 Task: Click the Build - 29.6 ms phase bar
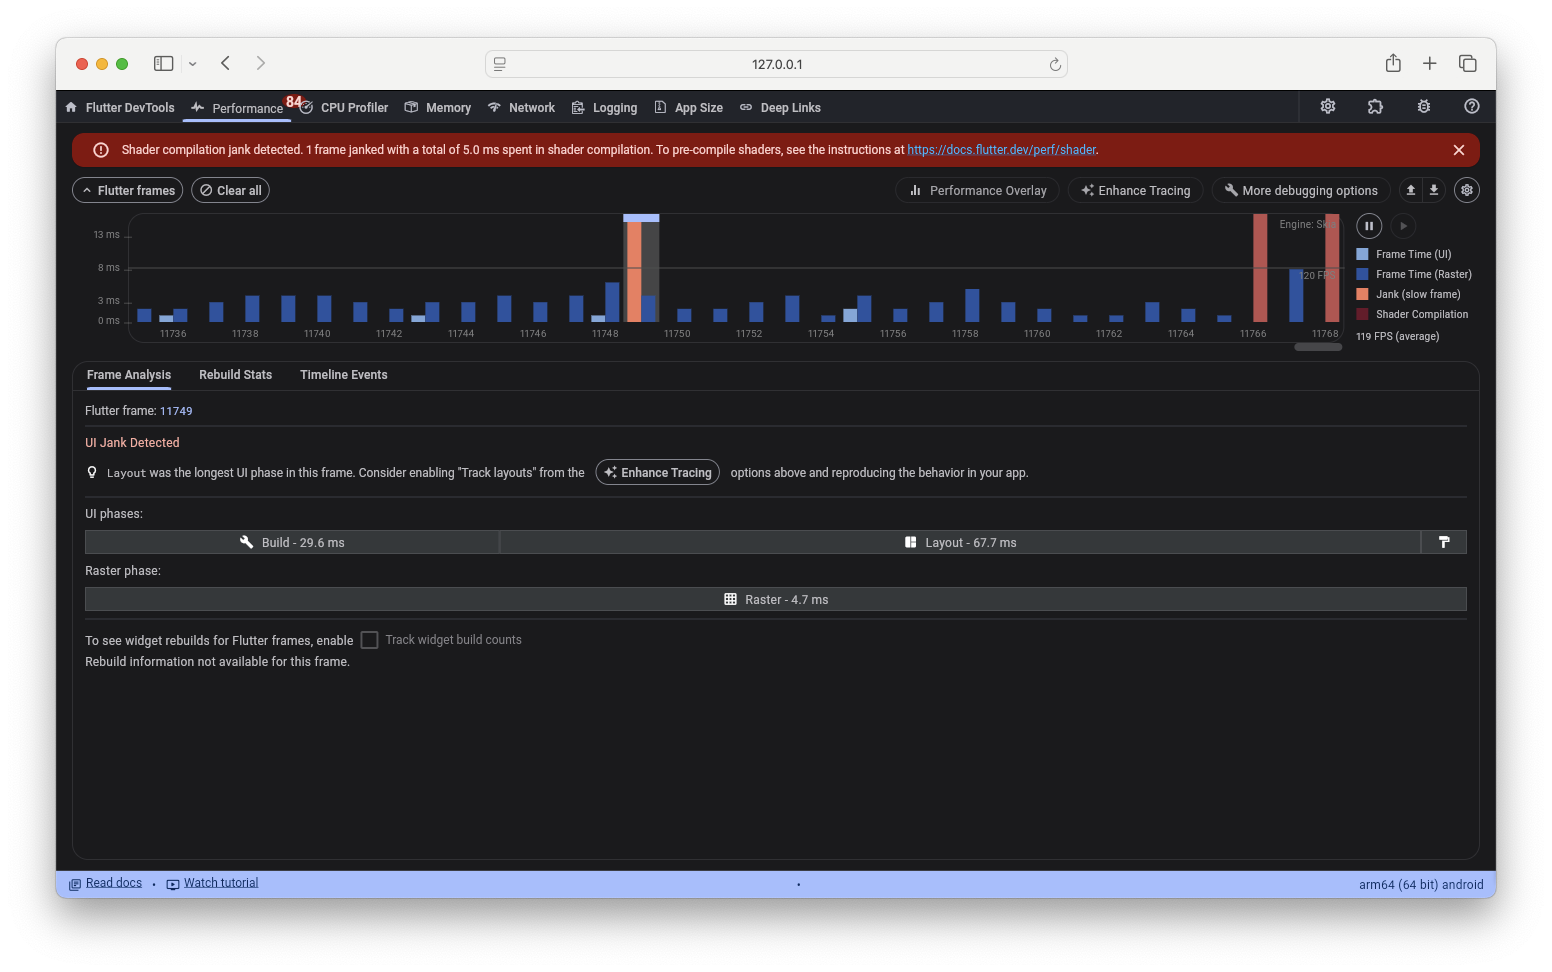point(292,542)
